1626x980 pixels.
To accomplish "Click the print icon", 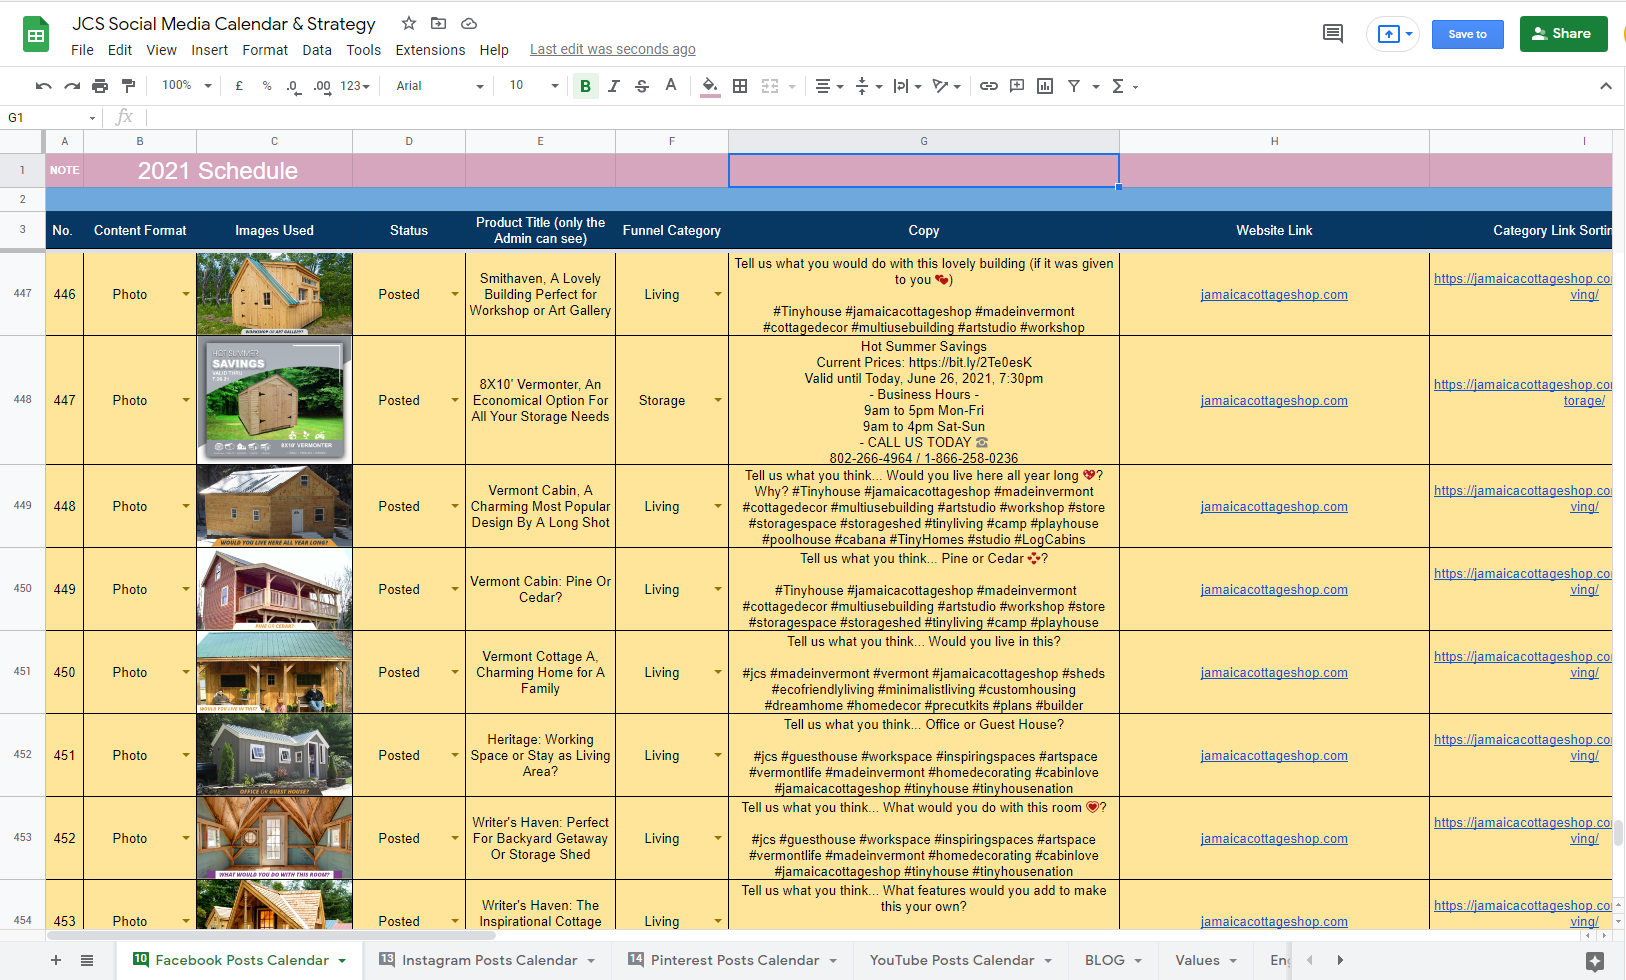I will (x=100, y=86).
